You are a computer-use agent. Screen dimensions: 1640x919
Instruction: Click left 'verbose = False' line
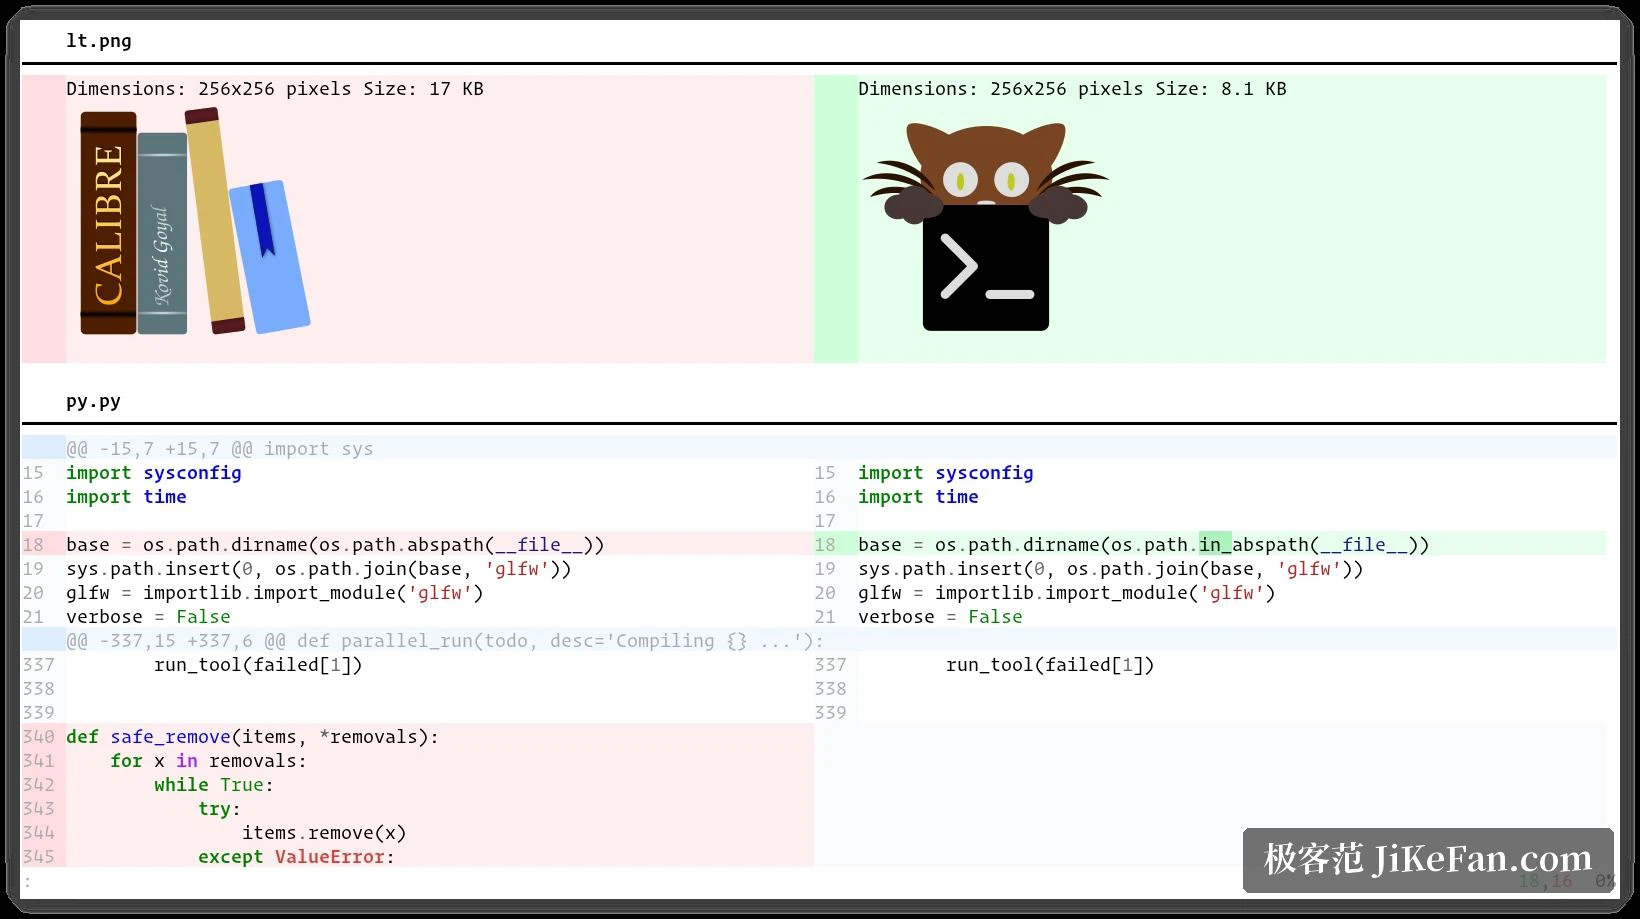click(x=148, y=617)
